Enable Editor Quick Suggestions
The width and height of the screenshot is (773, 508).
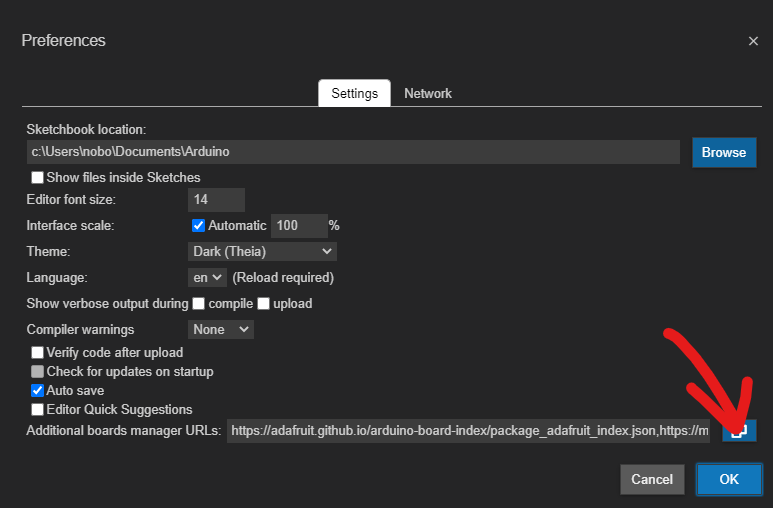(x=38, y=410)
